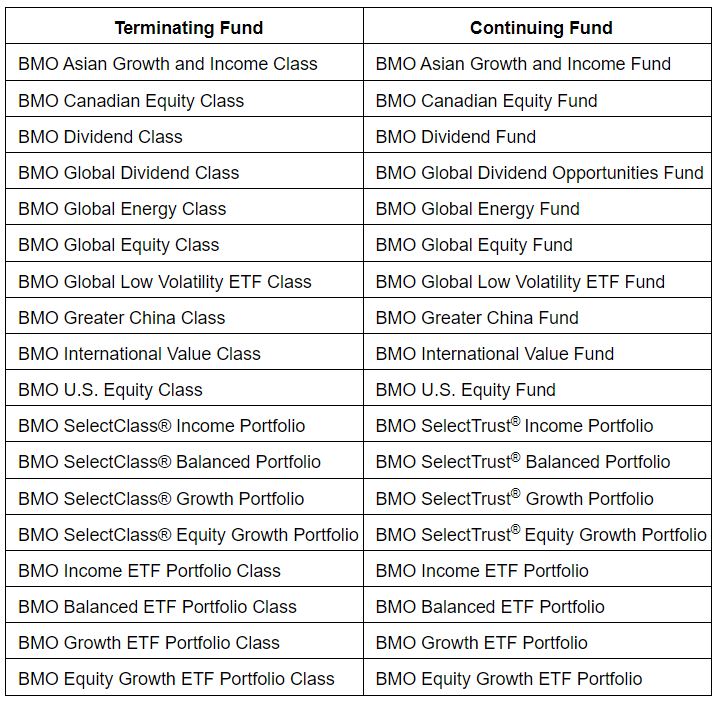Select BMO Asian Growth and Income Class cell
The height and width of the screenshot is (704, 720).
[168, 64]
